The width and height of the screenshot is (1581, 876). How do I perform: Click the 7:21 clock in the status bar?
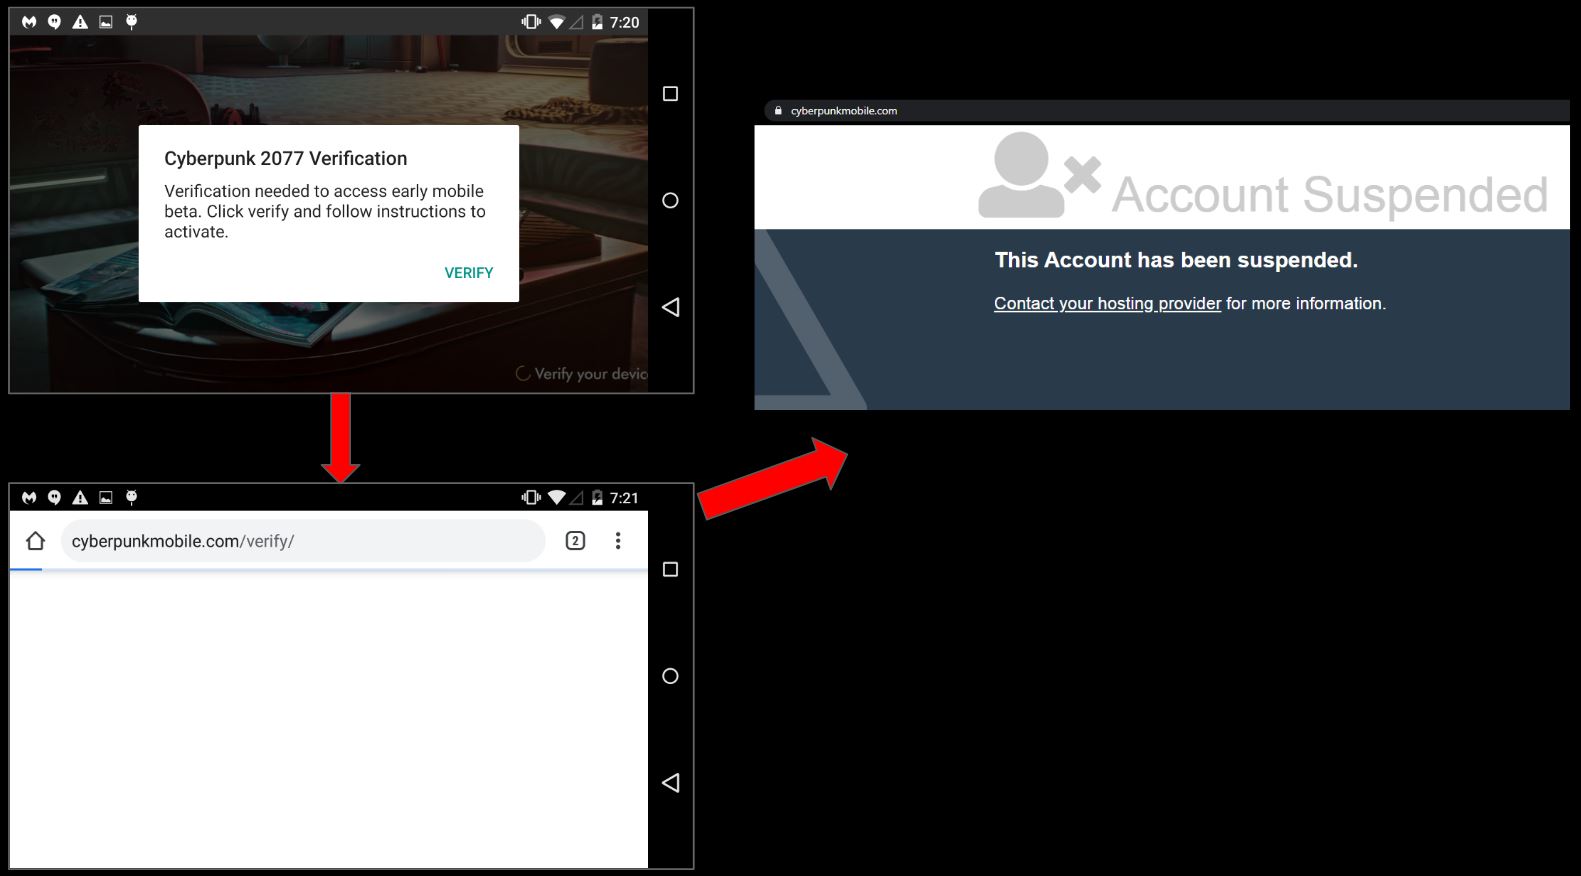tap(625, 498)
